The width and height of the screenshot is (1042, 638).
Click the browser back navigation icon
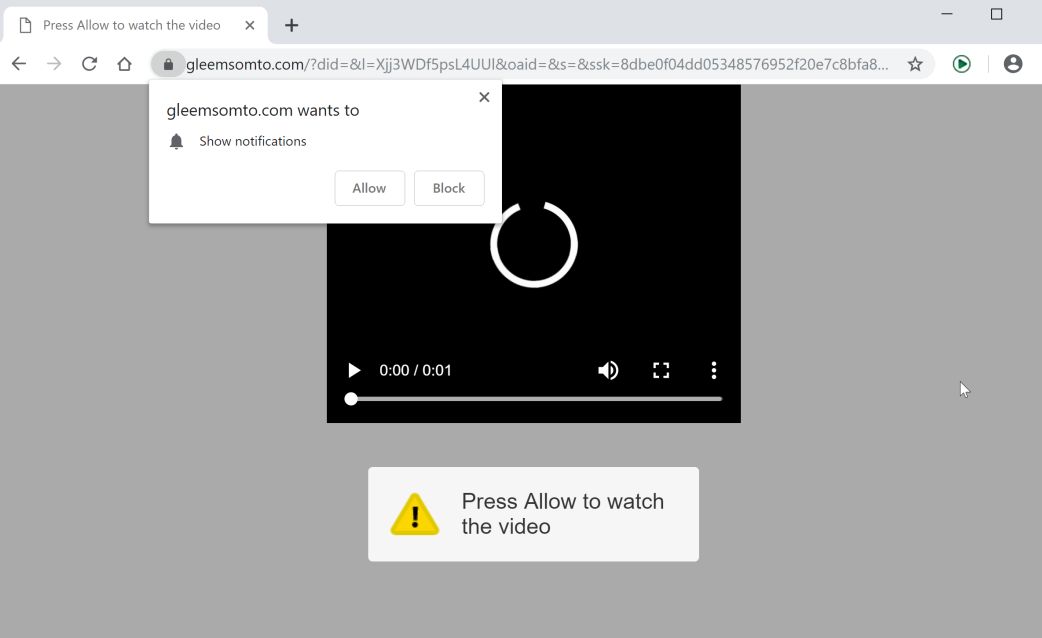point(18,63)
